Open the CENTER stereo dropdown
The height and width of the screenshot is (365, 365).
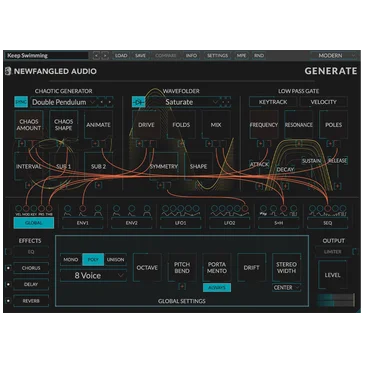click(x=287, y=287)
